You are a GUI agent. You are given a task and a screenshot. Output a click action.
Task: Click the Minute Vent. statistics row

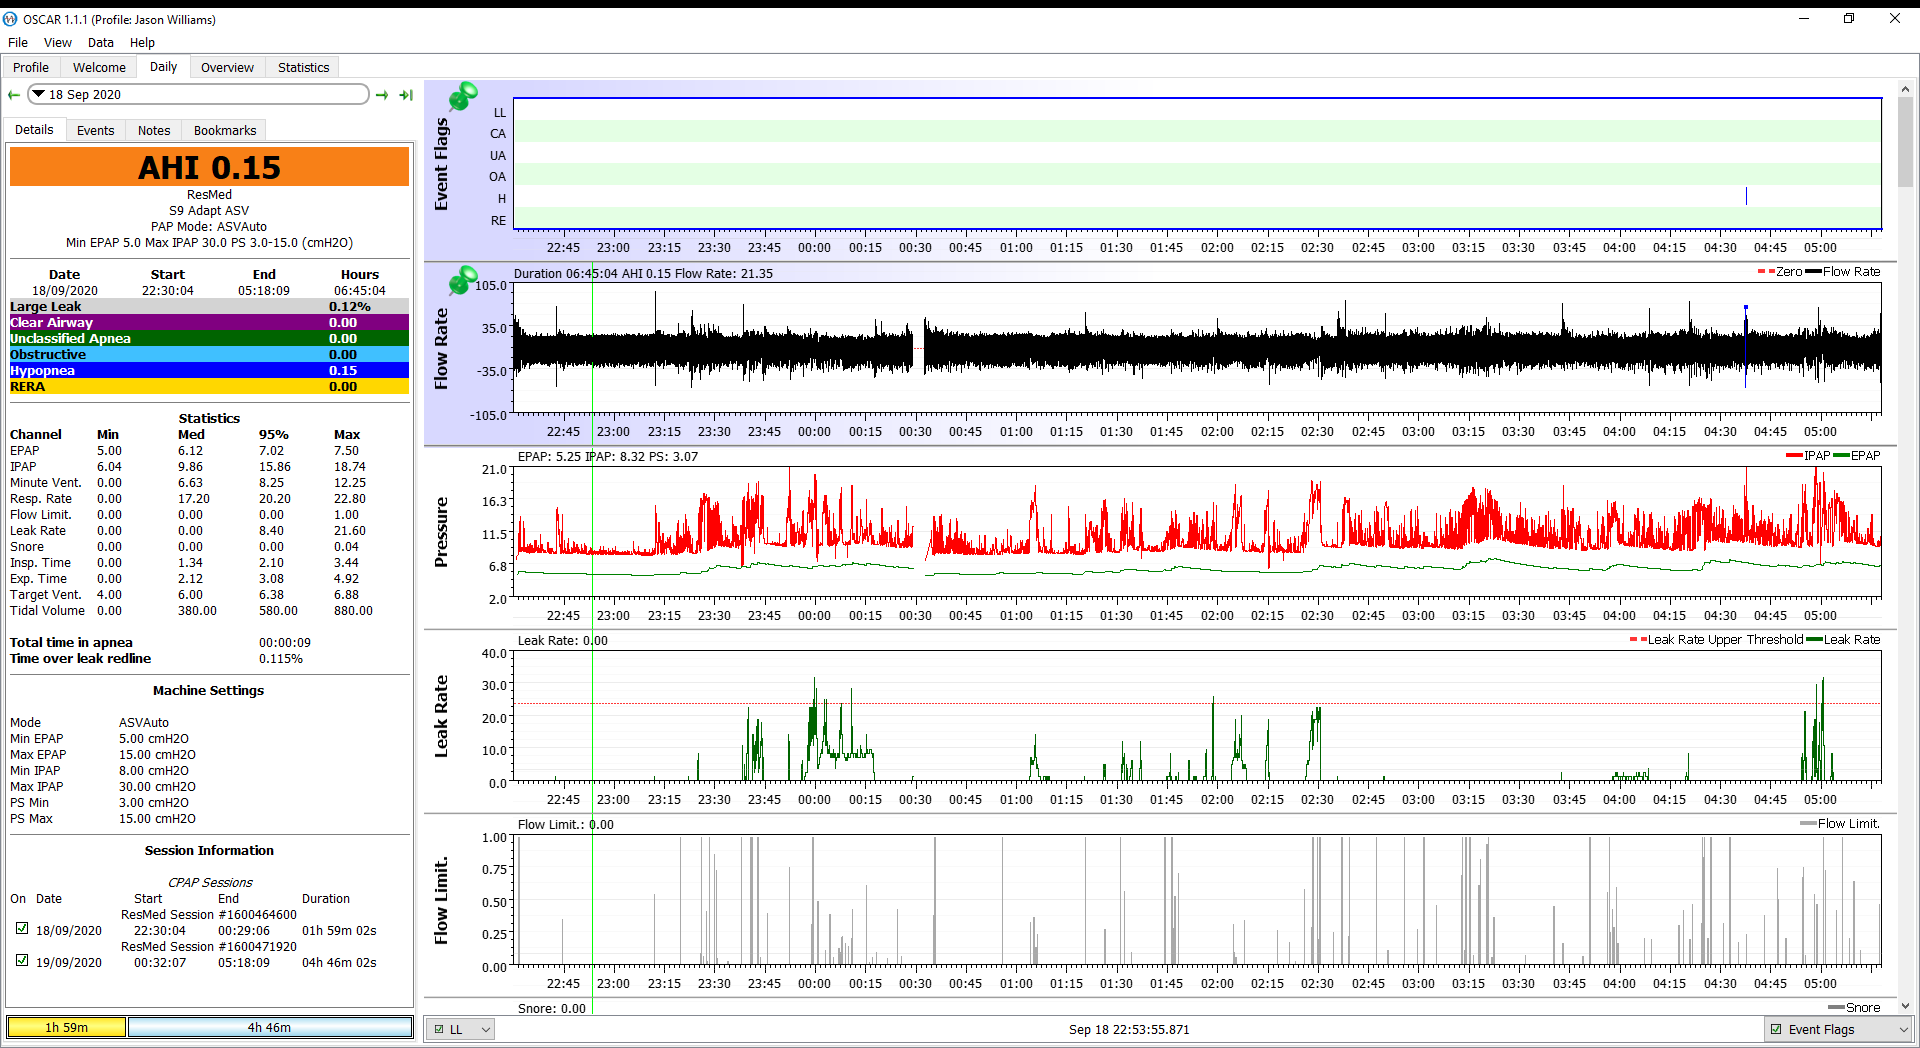tap(209, 482)
